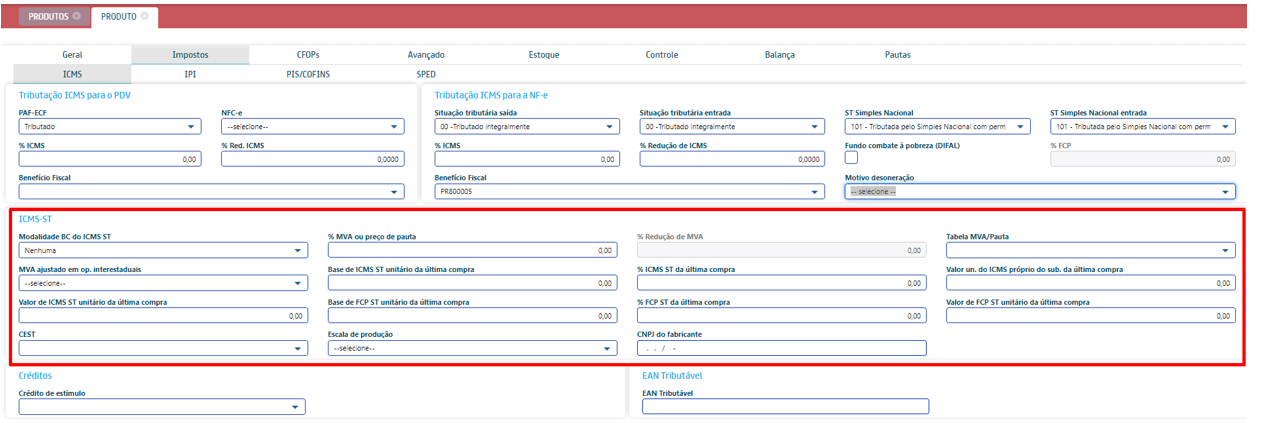Open NF-e Benefício Fiscal dropdown PR800005
Image resolution: width=1261 pixels, height=423 pixels.
coord(630,191)
